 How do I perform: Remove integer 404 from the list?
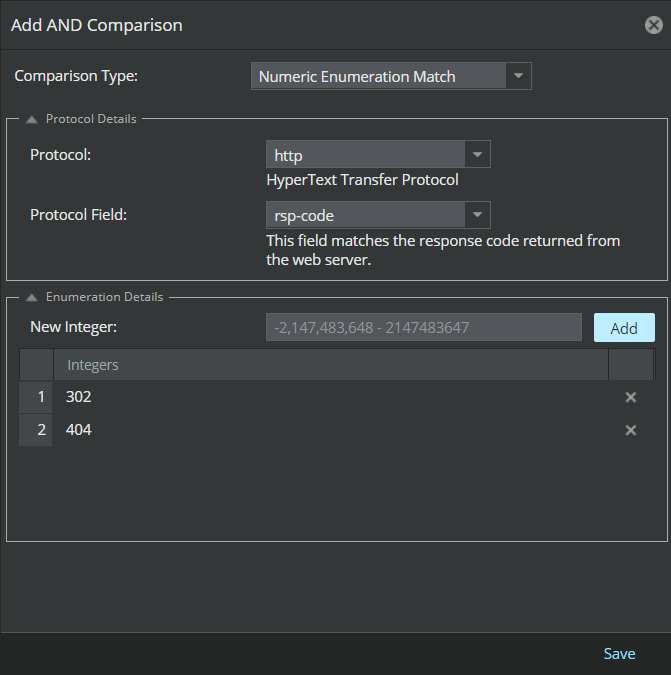pos(631,430)
